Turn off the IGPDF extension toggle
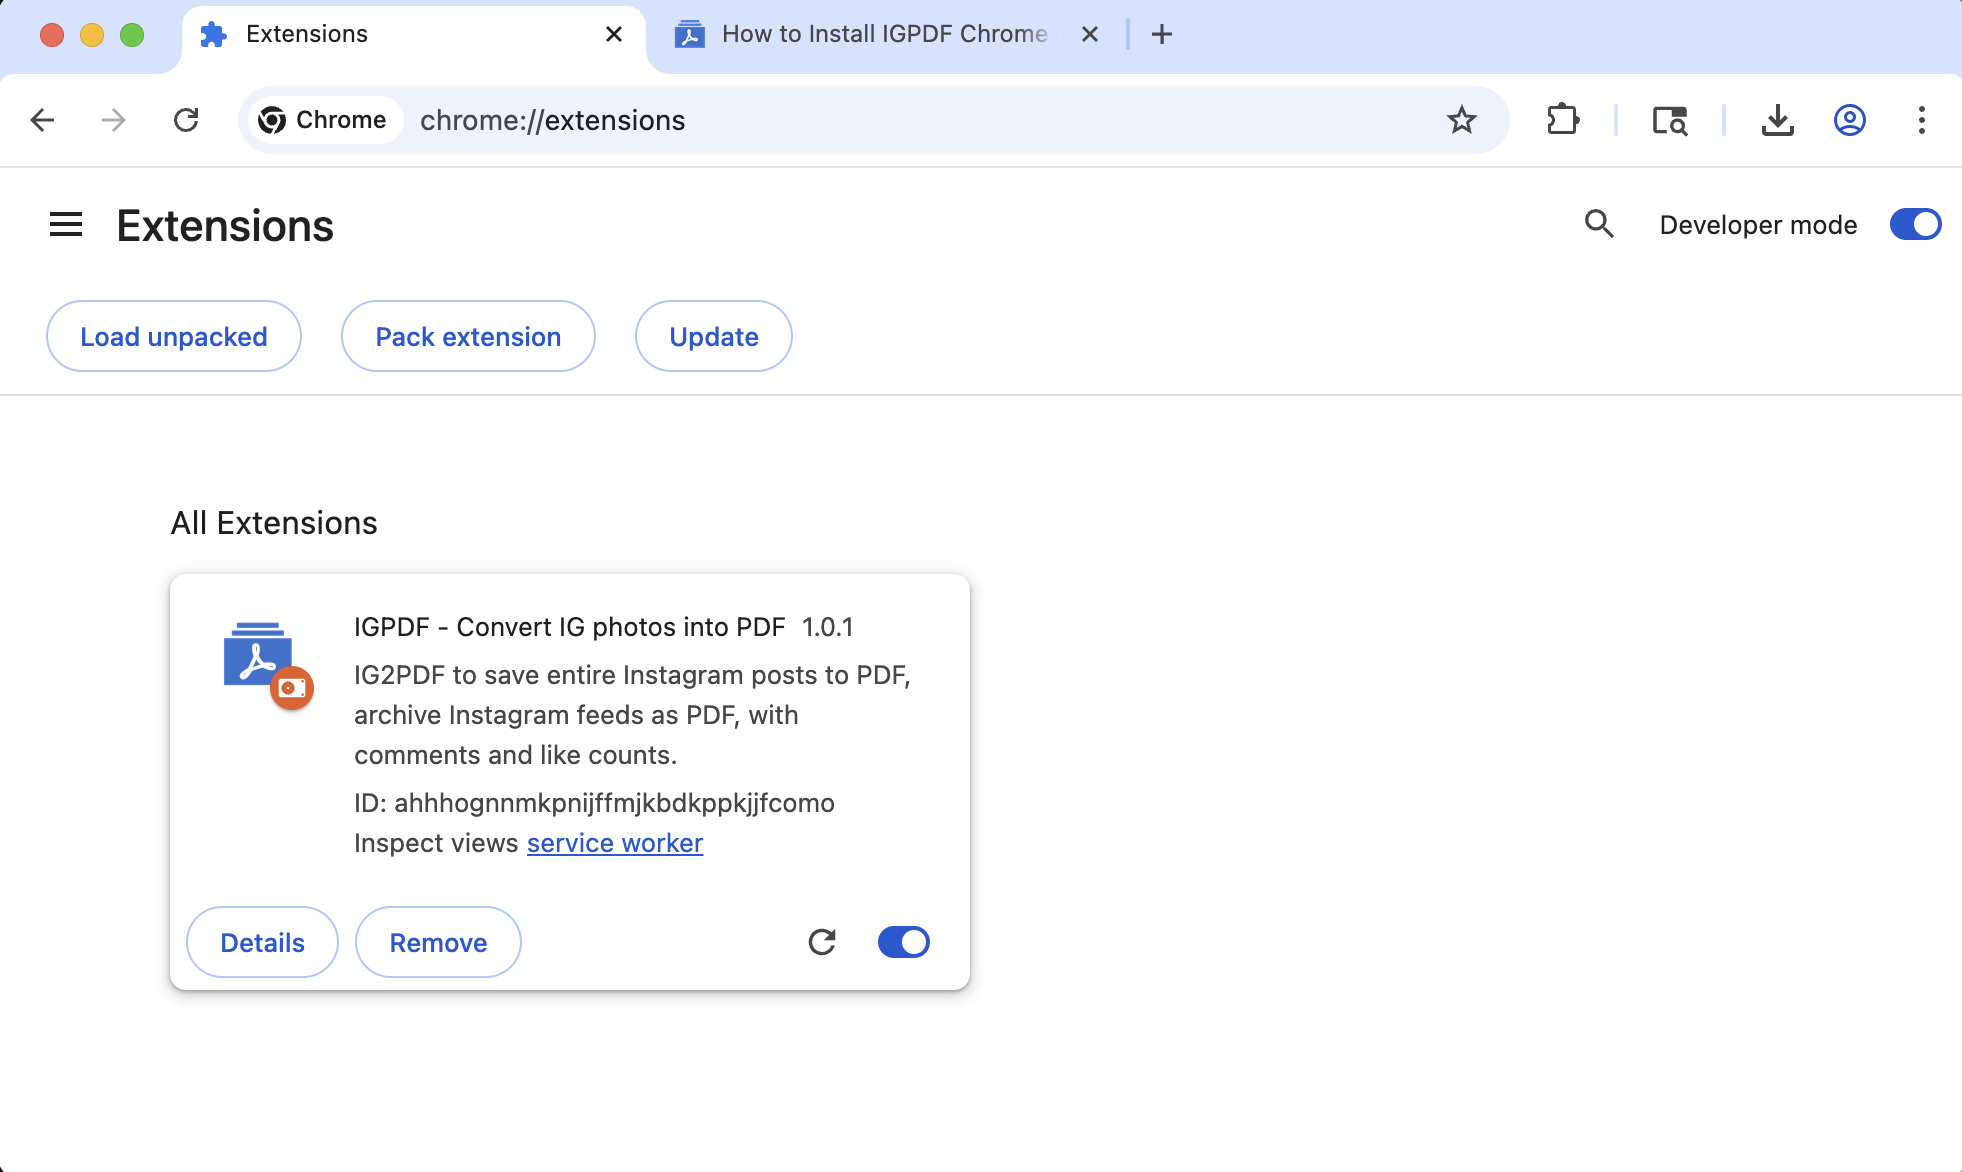 [903, 942]
